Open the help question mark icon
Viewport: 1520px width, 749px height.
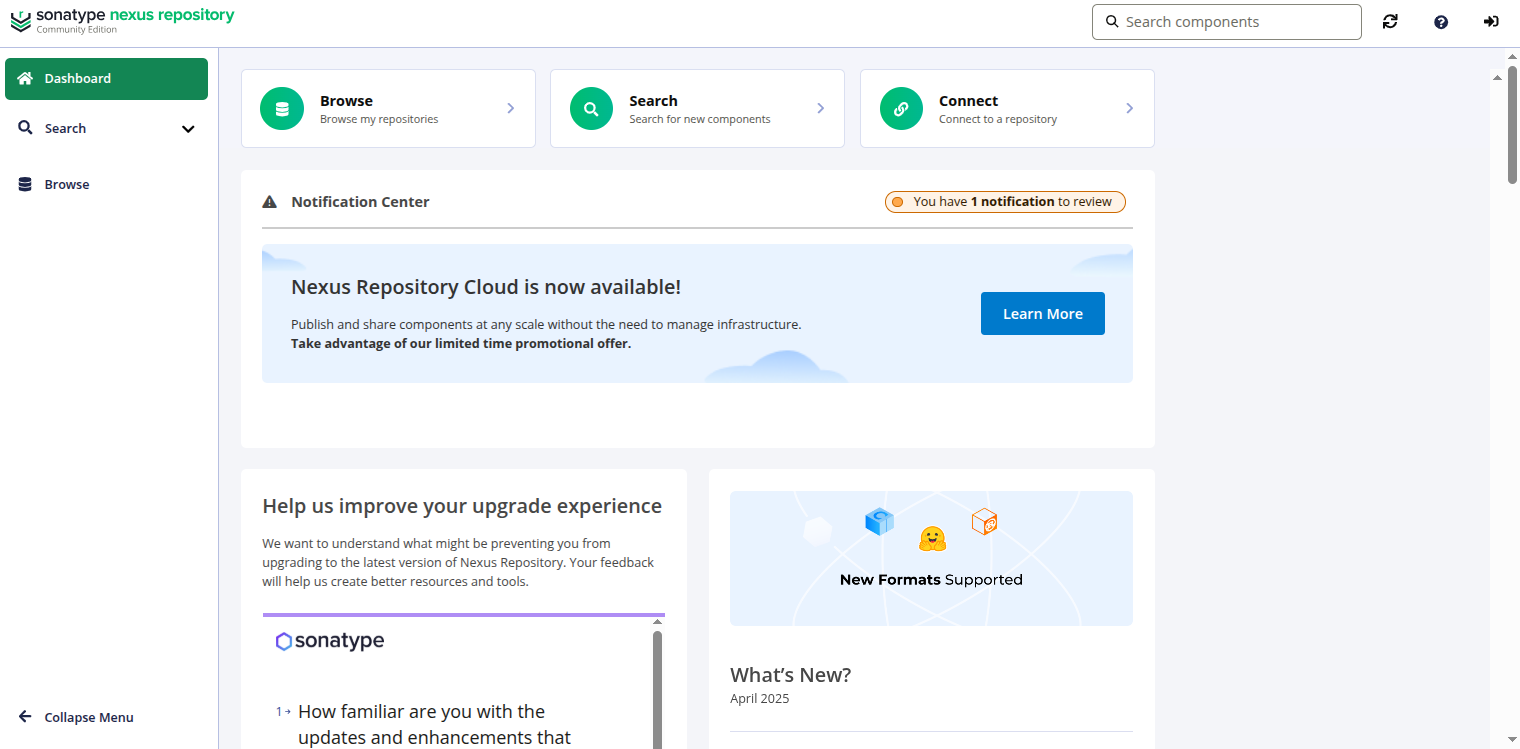[x=1441, y=22]
